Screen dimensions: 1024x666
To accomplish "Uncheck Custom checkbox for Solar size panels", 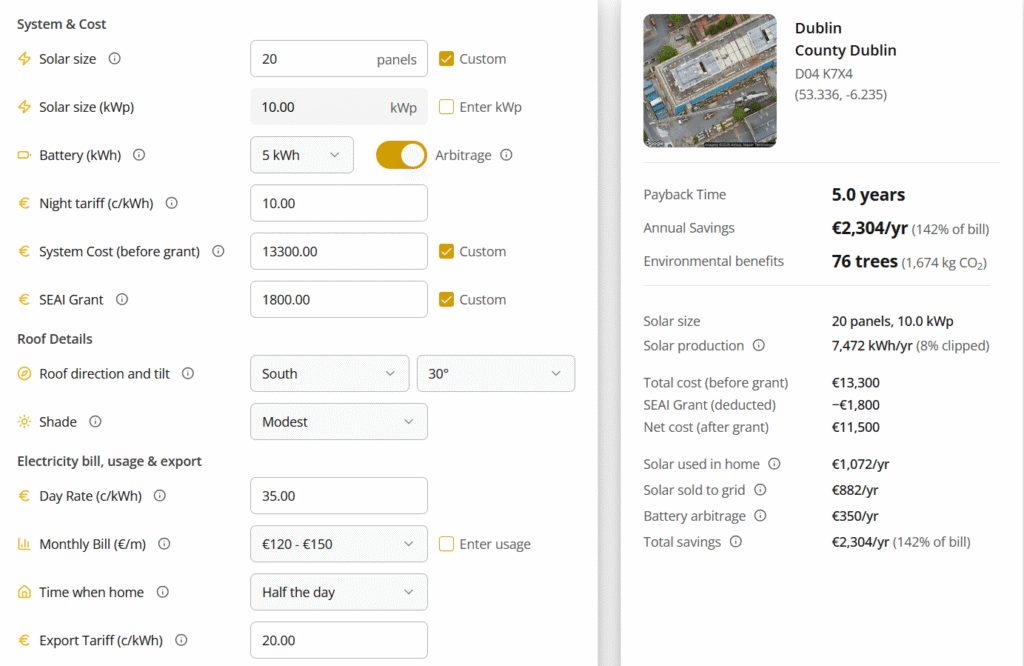I will point(446,59).
